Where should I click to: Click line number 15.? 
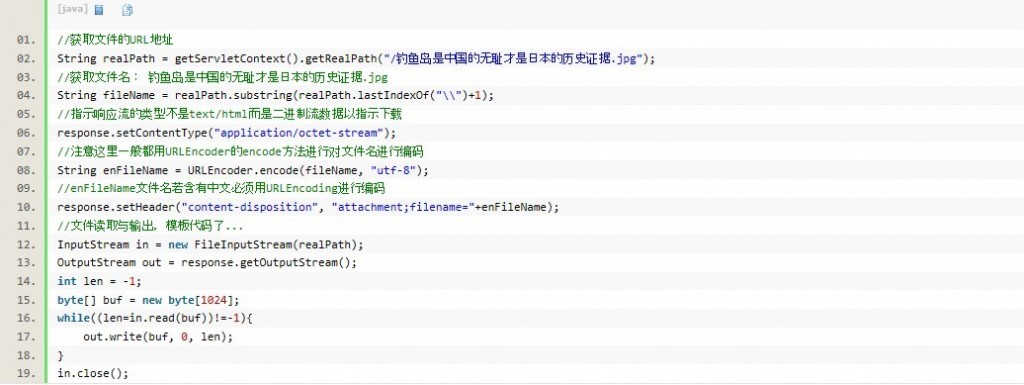(27, 300)
